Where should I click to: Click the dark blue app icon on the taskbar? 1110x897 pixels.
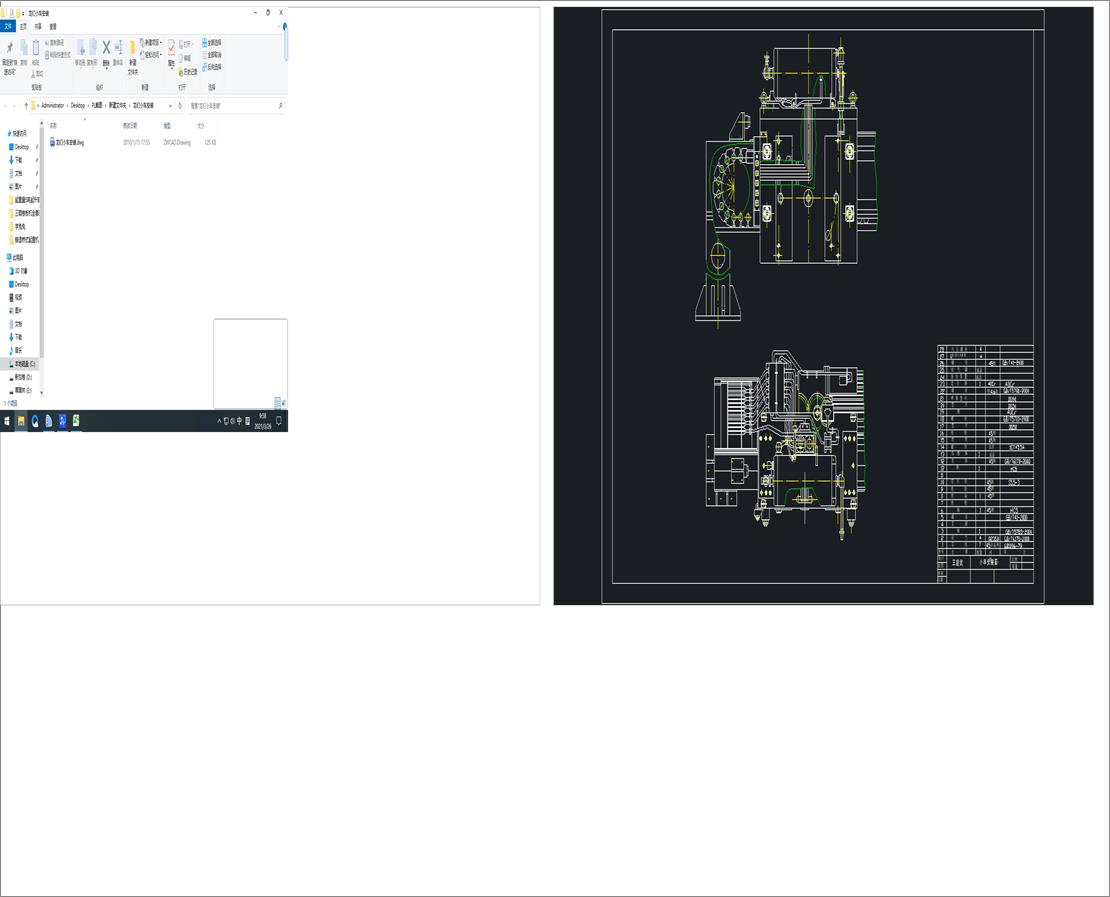tap(62, 421)
